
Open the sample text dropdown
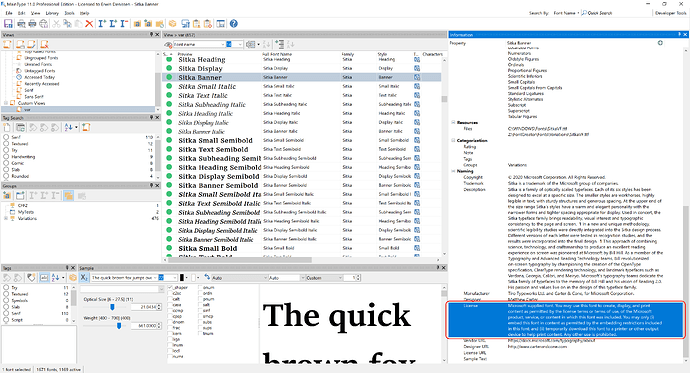click(x=155, y=278)
